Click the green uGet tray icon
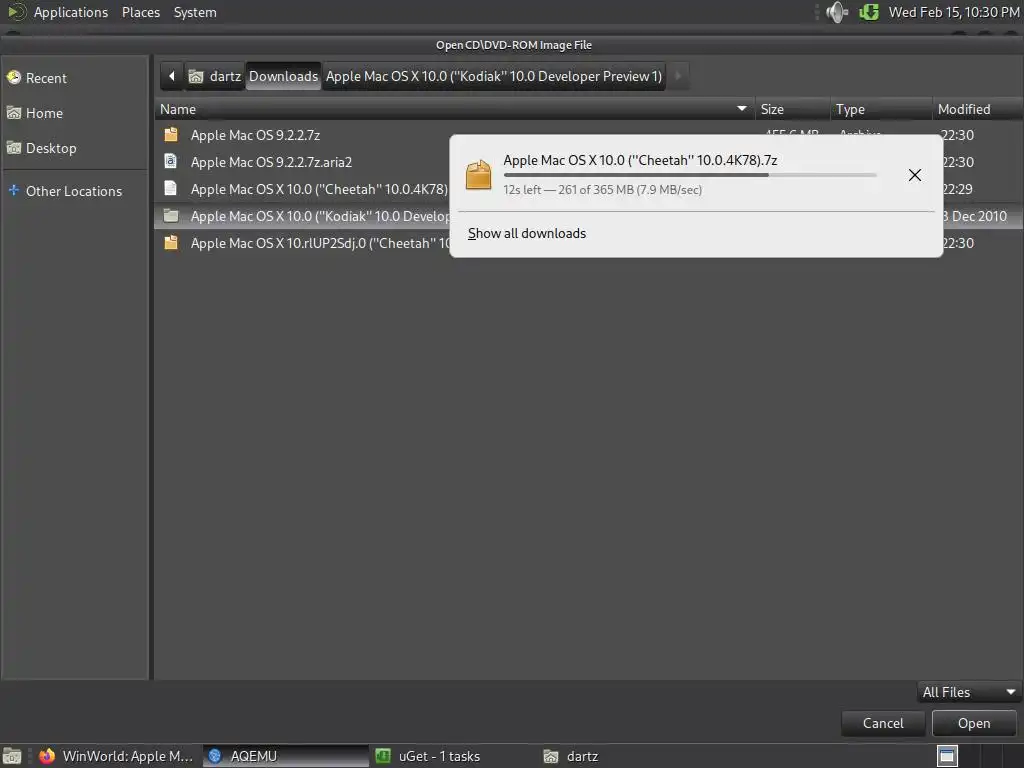This screenshot has height=768, width=1024. tap(869, 12)
